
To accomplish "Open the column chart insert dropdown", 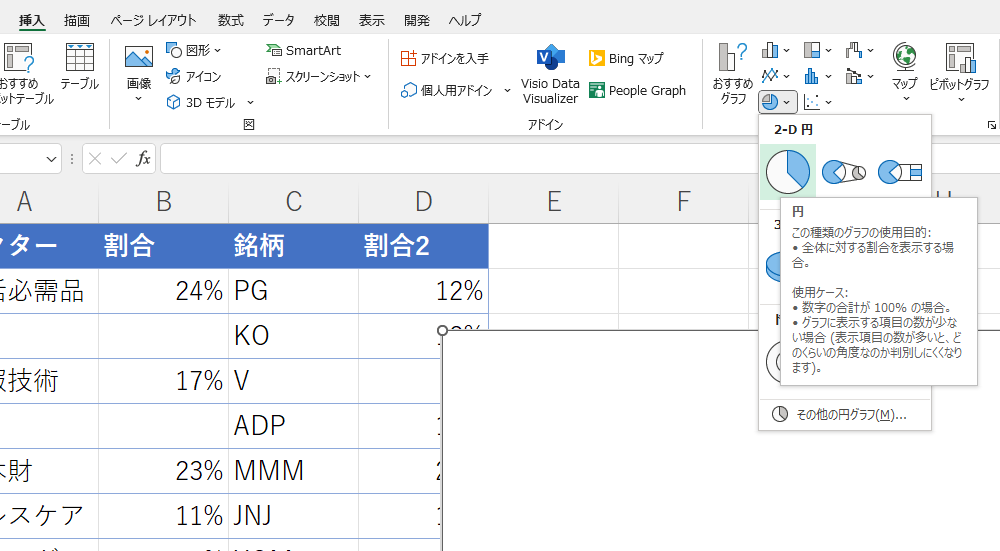I will coord(776,50).
